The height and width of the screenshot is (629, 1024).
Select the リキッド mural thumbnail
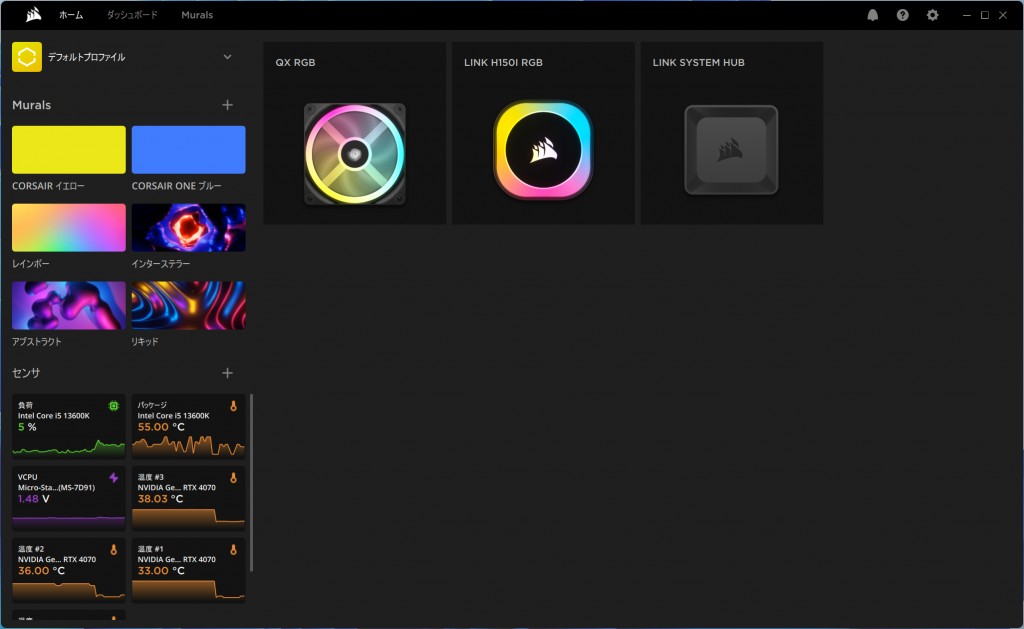point(189,305)
